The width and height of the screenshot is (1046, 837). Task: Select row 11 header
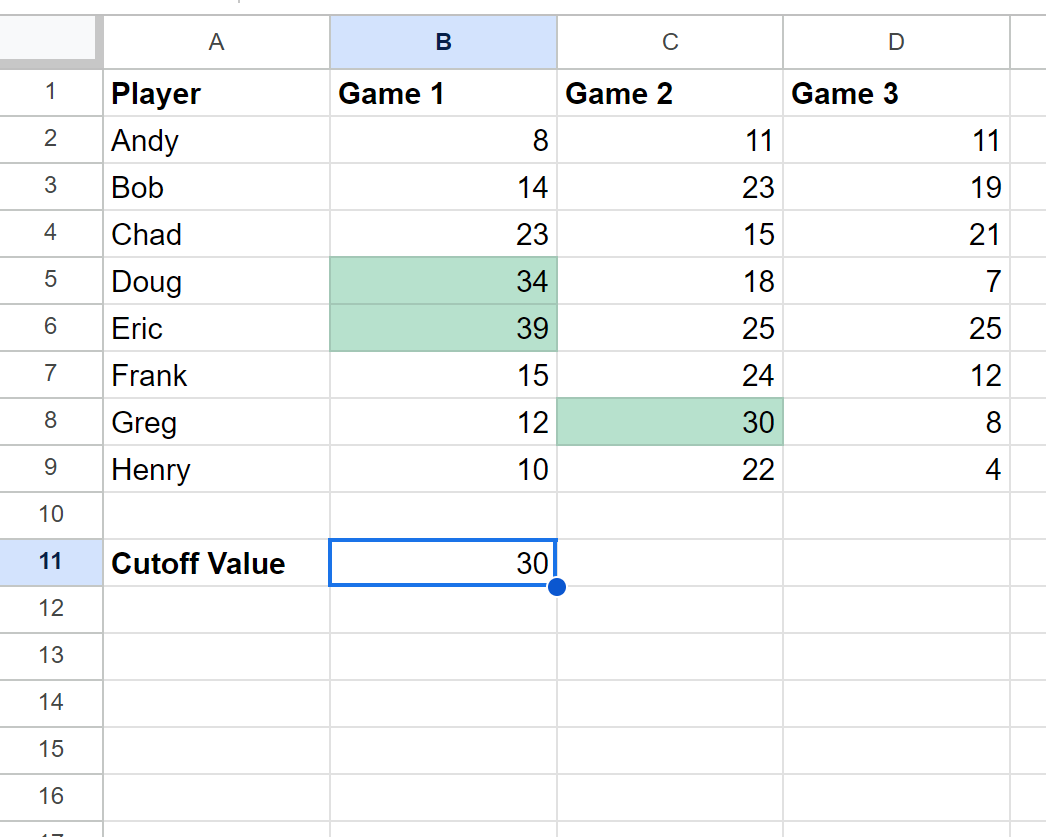click(51, 562)
